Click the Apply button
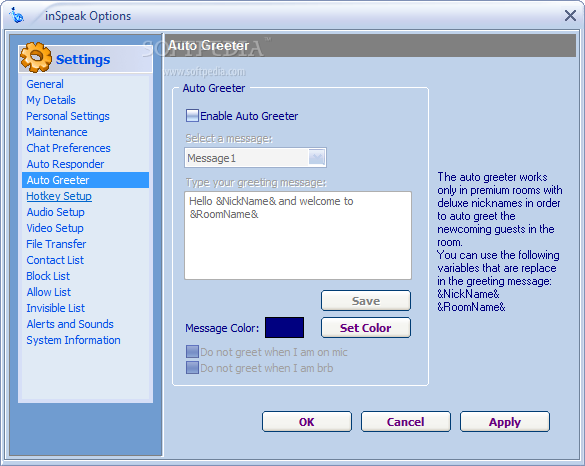 505,422
